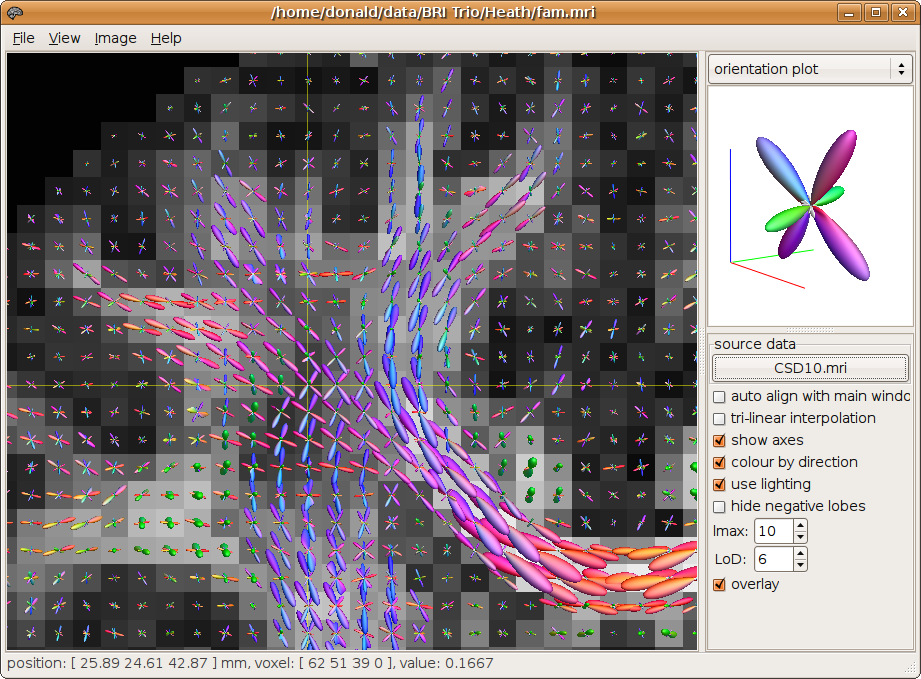921x679 pixels.
Task: Click the brain app icon in title bar
Action: [x=14, y=12]
